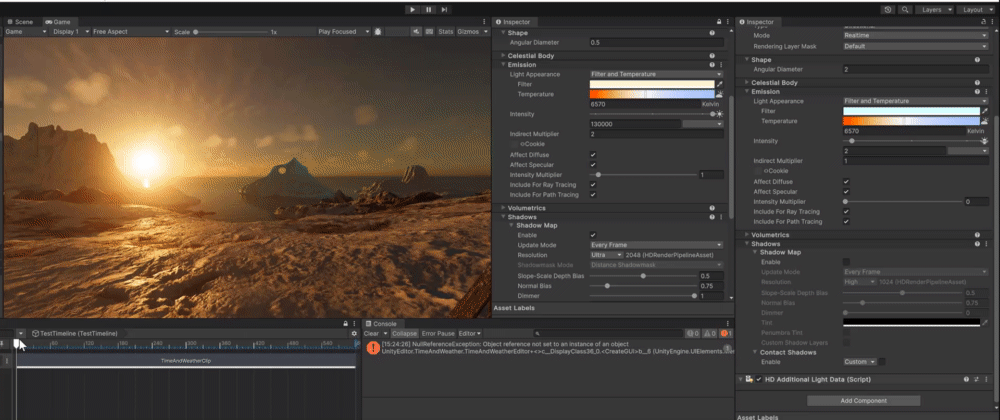Toggle the mute audio icon in Game view
Viewport: 1000px width, 420px height.
tap(416, 31)
